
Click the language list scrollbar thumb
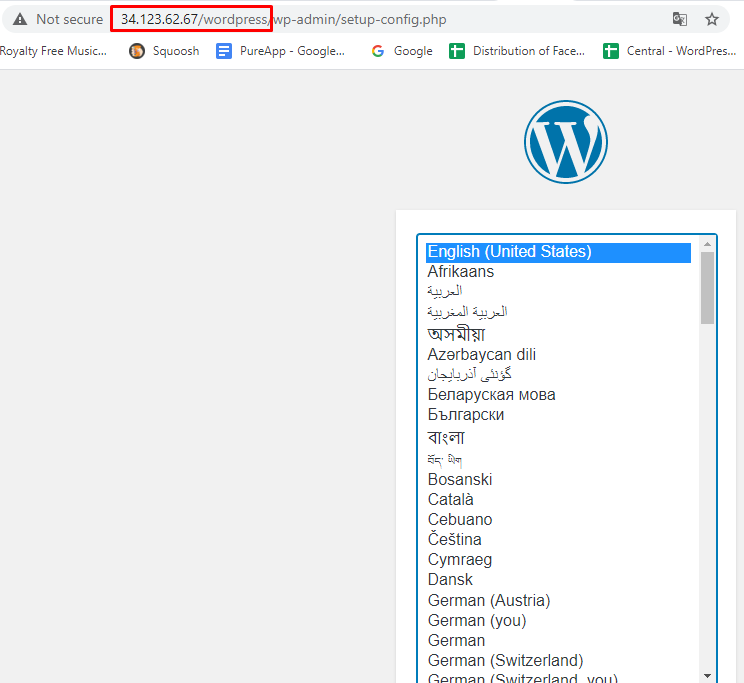(x=707, y=288)
